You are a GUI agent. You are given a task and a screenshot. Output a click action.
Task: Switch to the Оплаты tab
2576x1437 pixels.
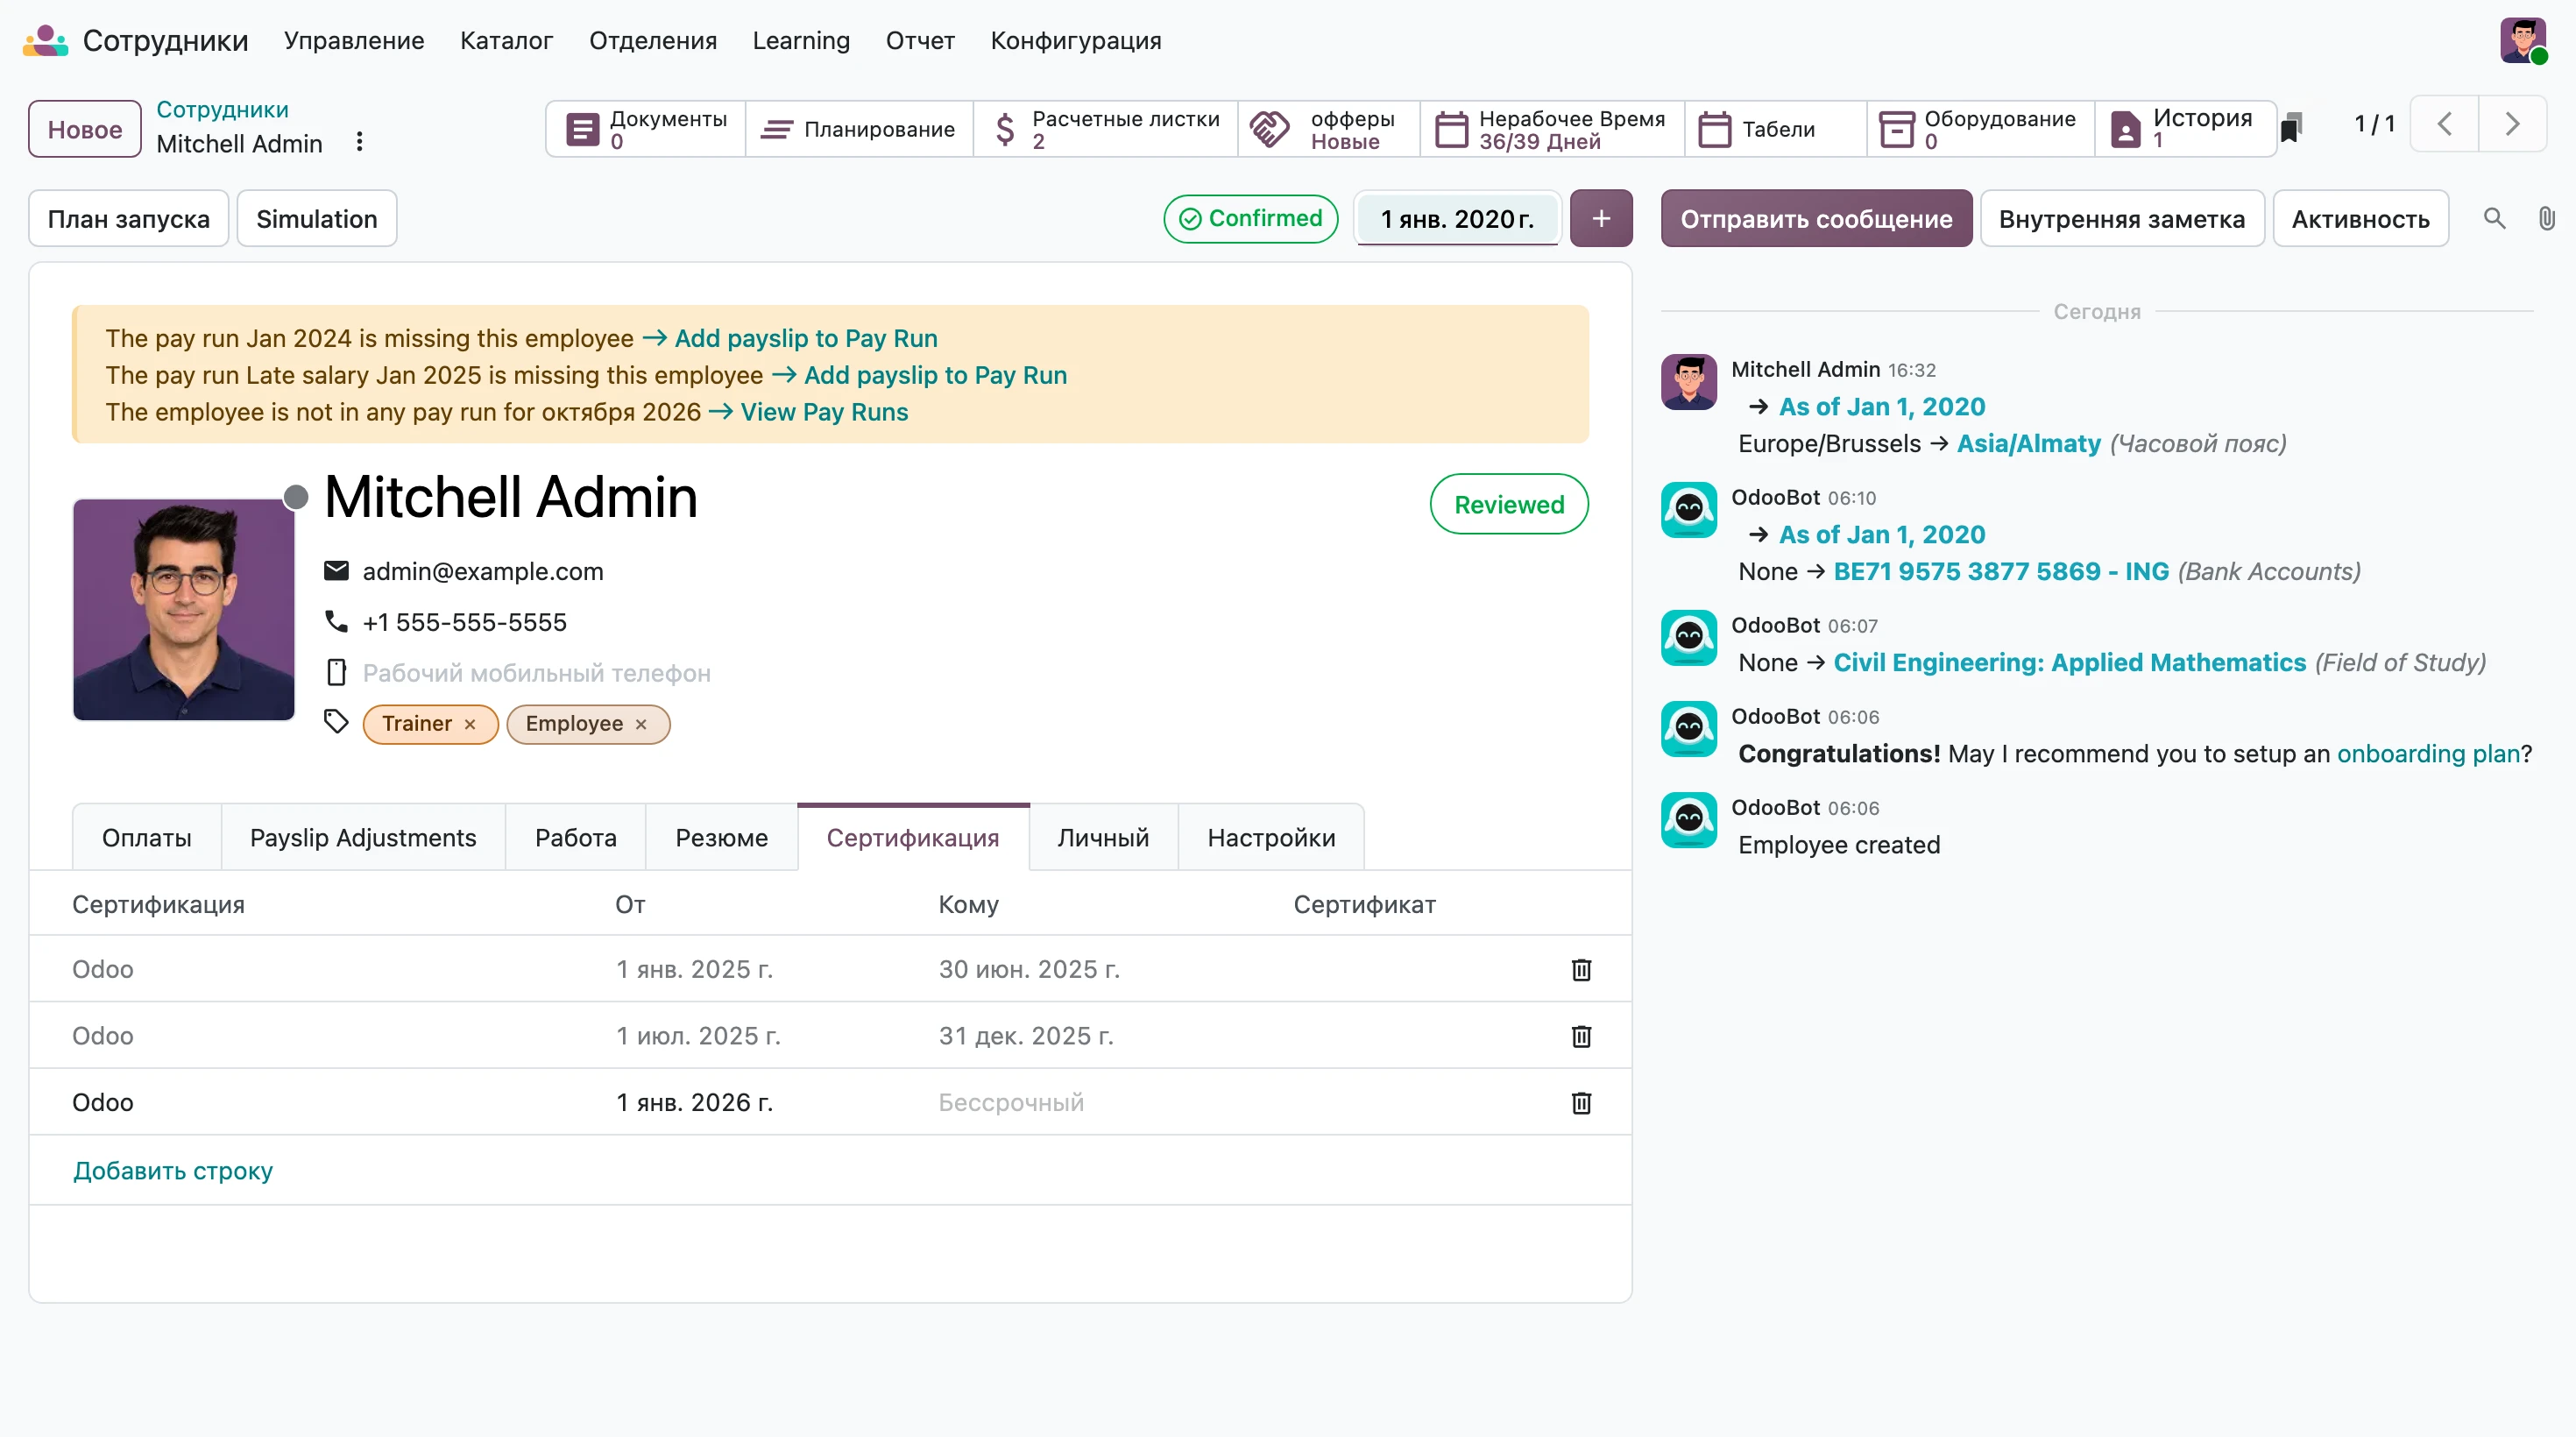(147, 838)
